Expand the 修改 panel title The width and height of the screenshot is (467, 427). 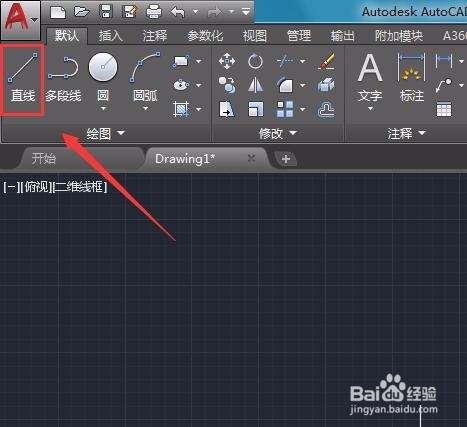[278, 133]
